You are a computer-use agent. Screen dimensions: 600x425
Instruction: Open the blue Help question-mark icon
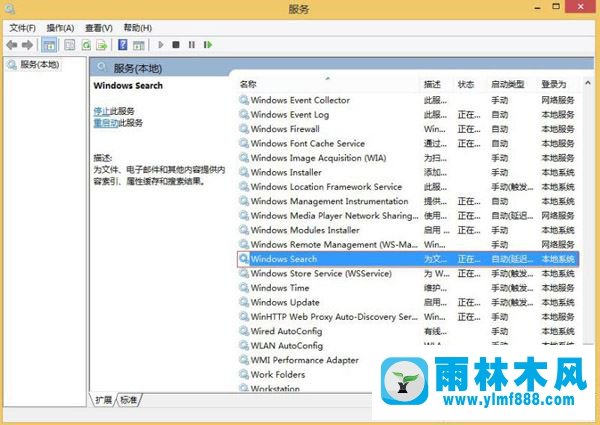[122, 45]
